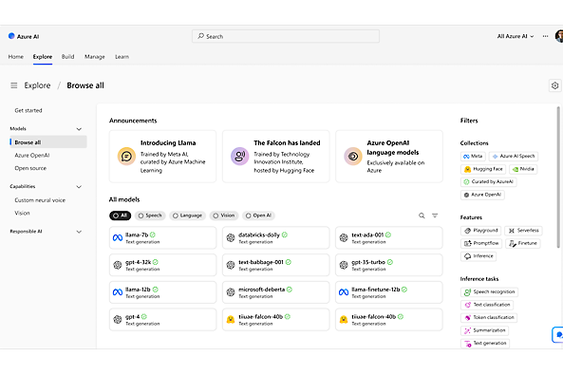This screenshot has height=375, width=563.
Task: Expand the Responsible AI sidebar section
Action: [x=79, y=232]
